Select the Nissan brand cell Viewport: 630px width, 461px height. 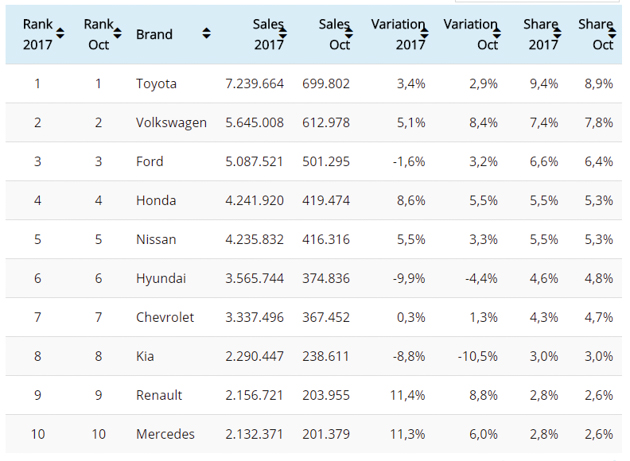[156, 239]
